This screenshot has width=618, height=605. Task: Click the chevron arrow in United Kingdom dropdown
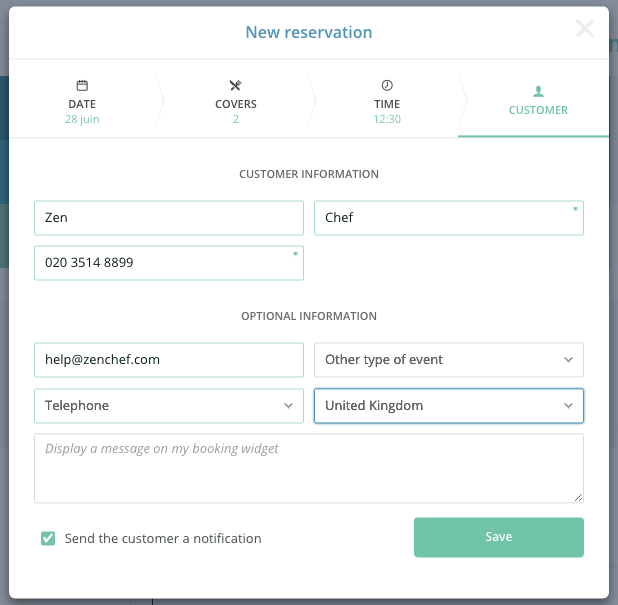tap(568, 406)
